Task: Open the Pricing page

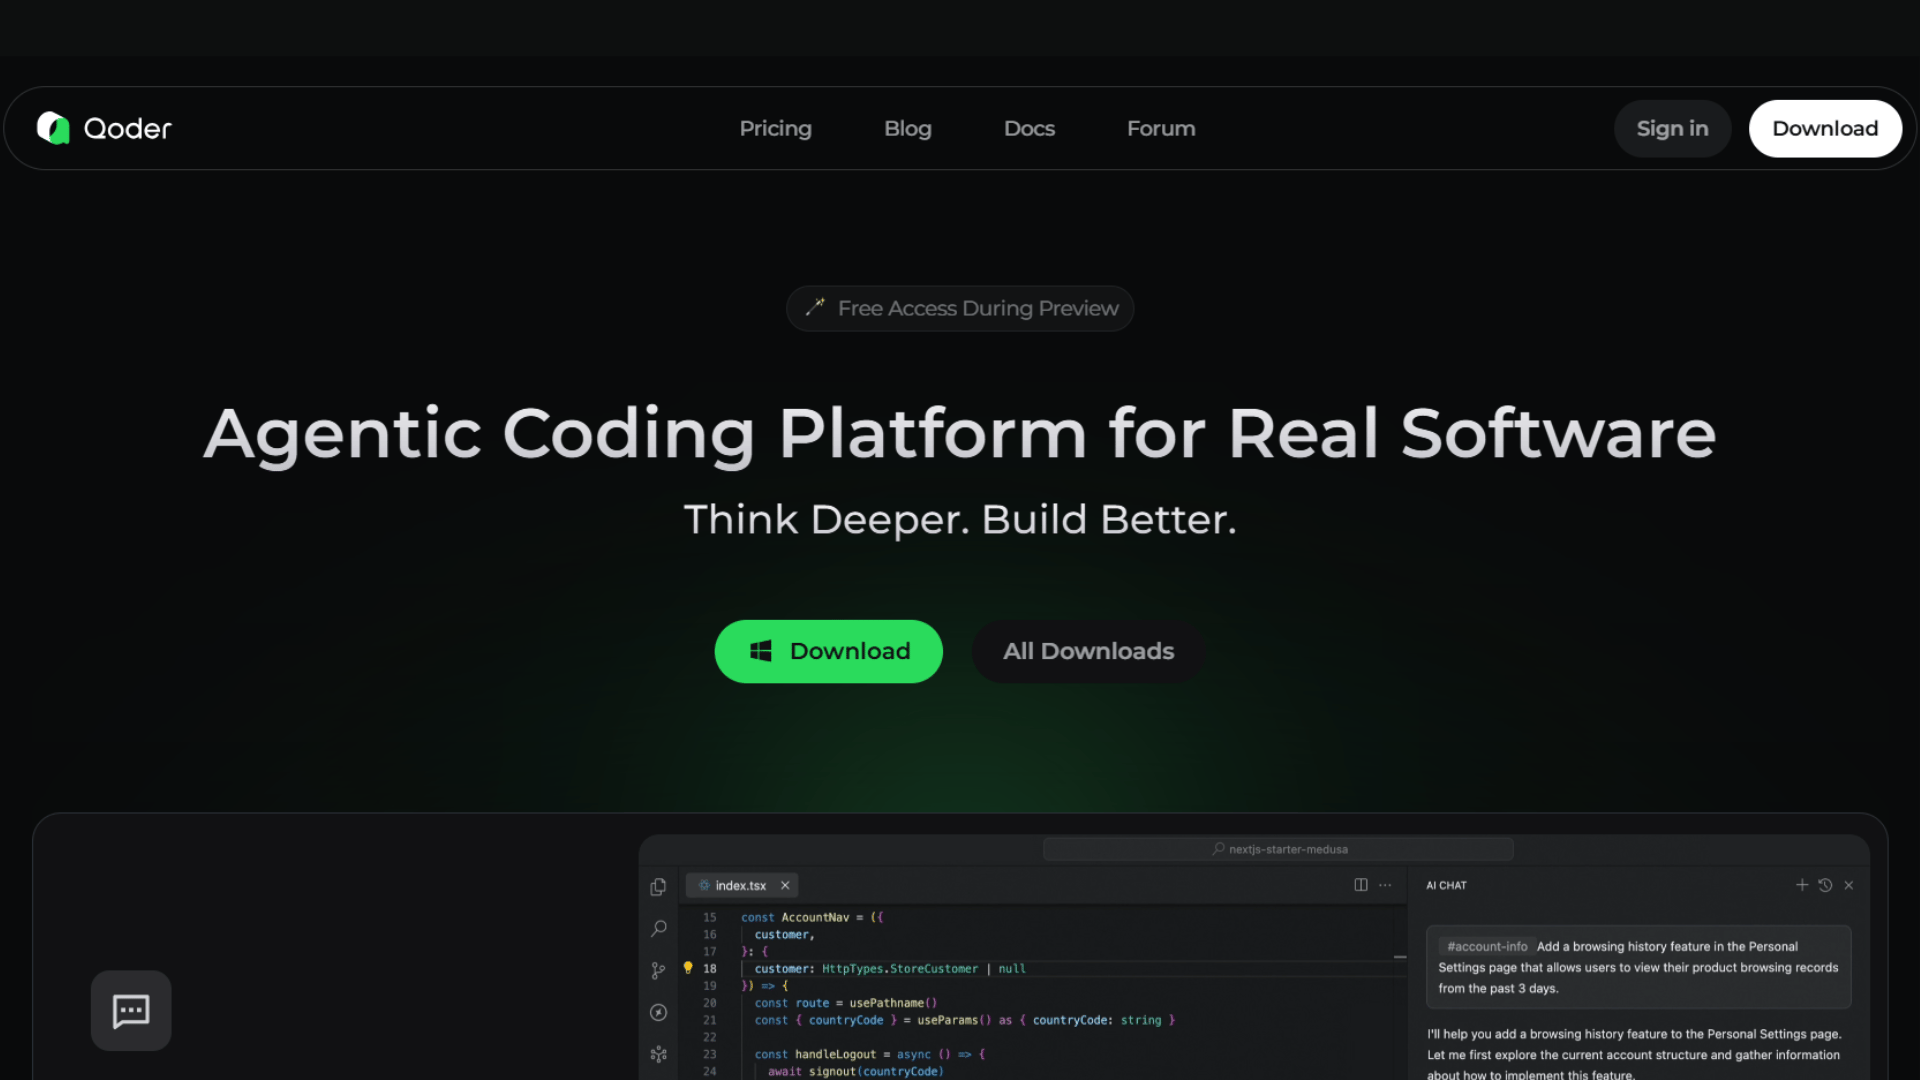Action: (775, 128)
